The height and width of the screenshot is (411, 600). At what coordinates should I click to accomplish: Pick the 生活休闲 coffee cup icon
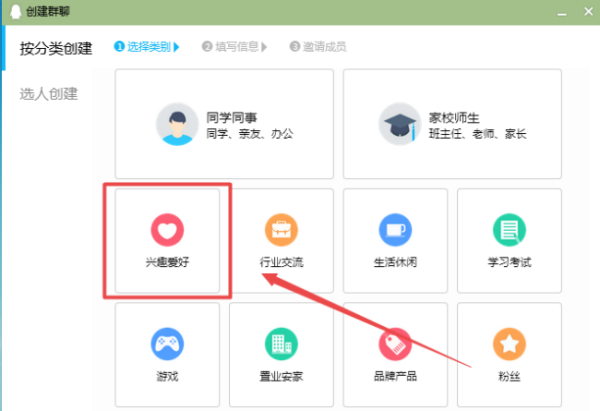[395, 230]
